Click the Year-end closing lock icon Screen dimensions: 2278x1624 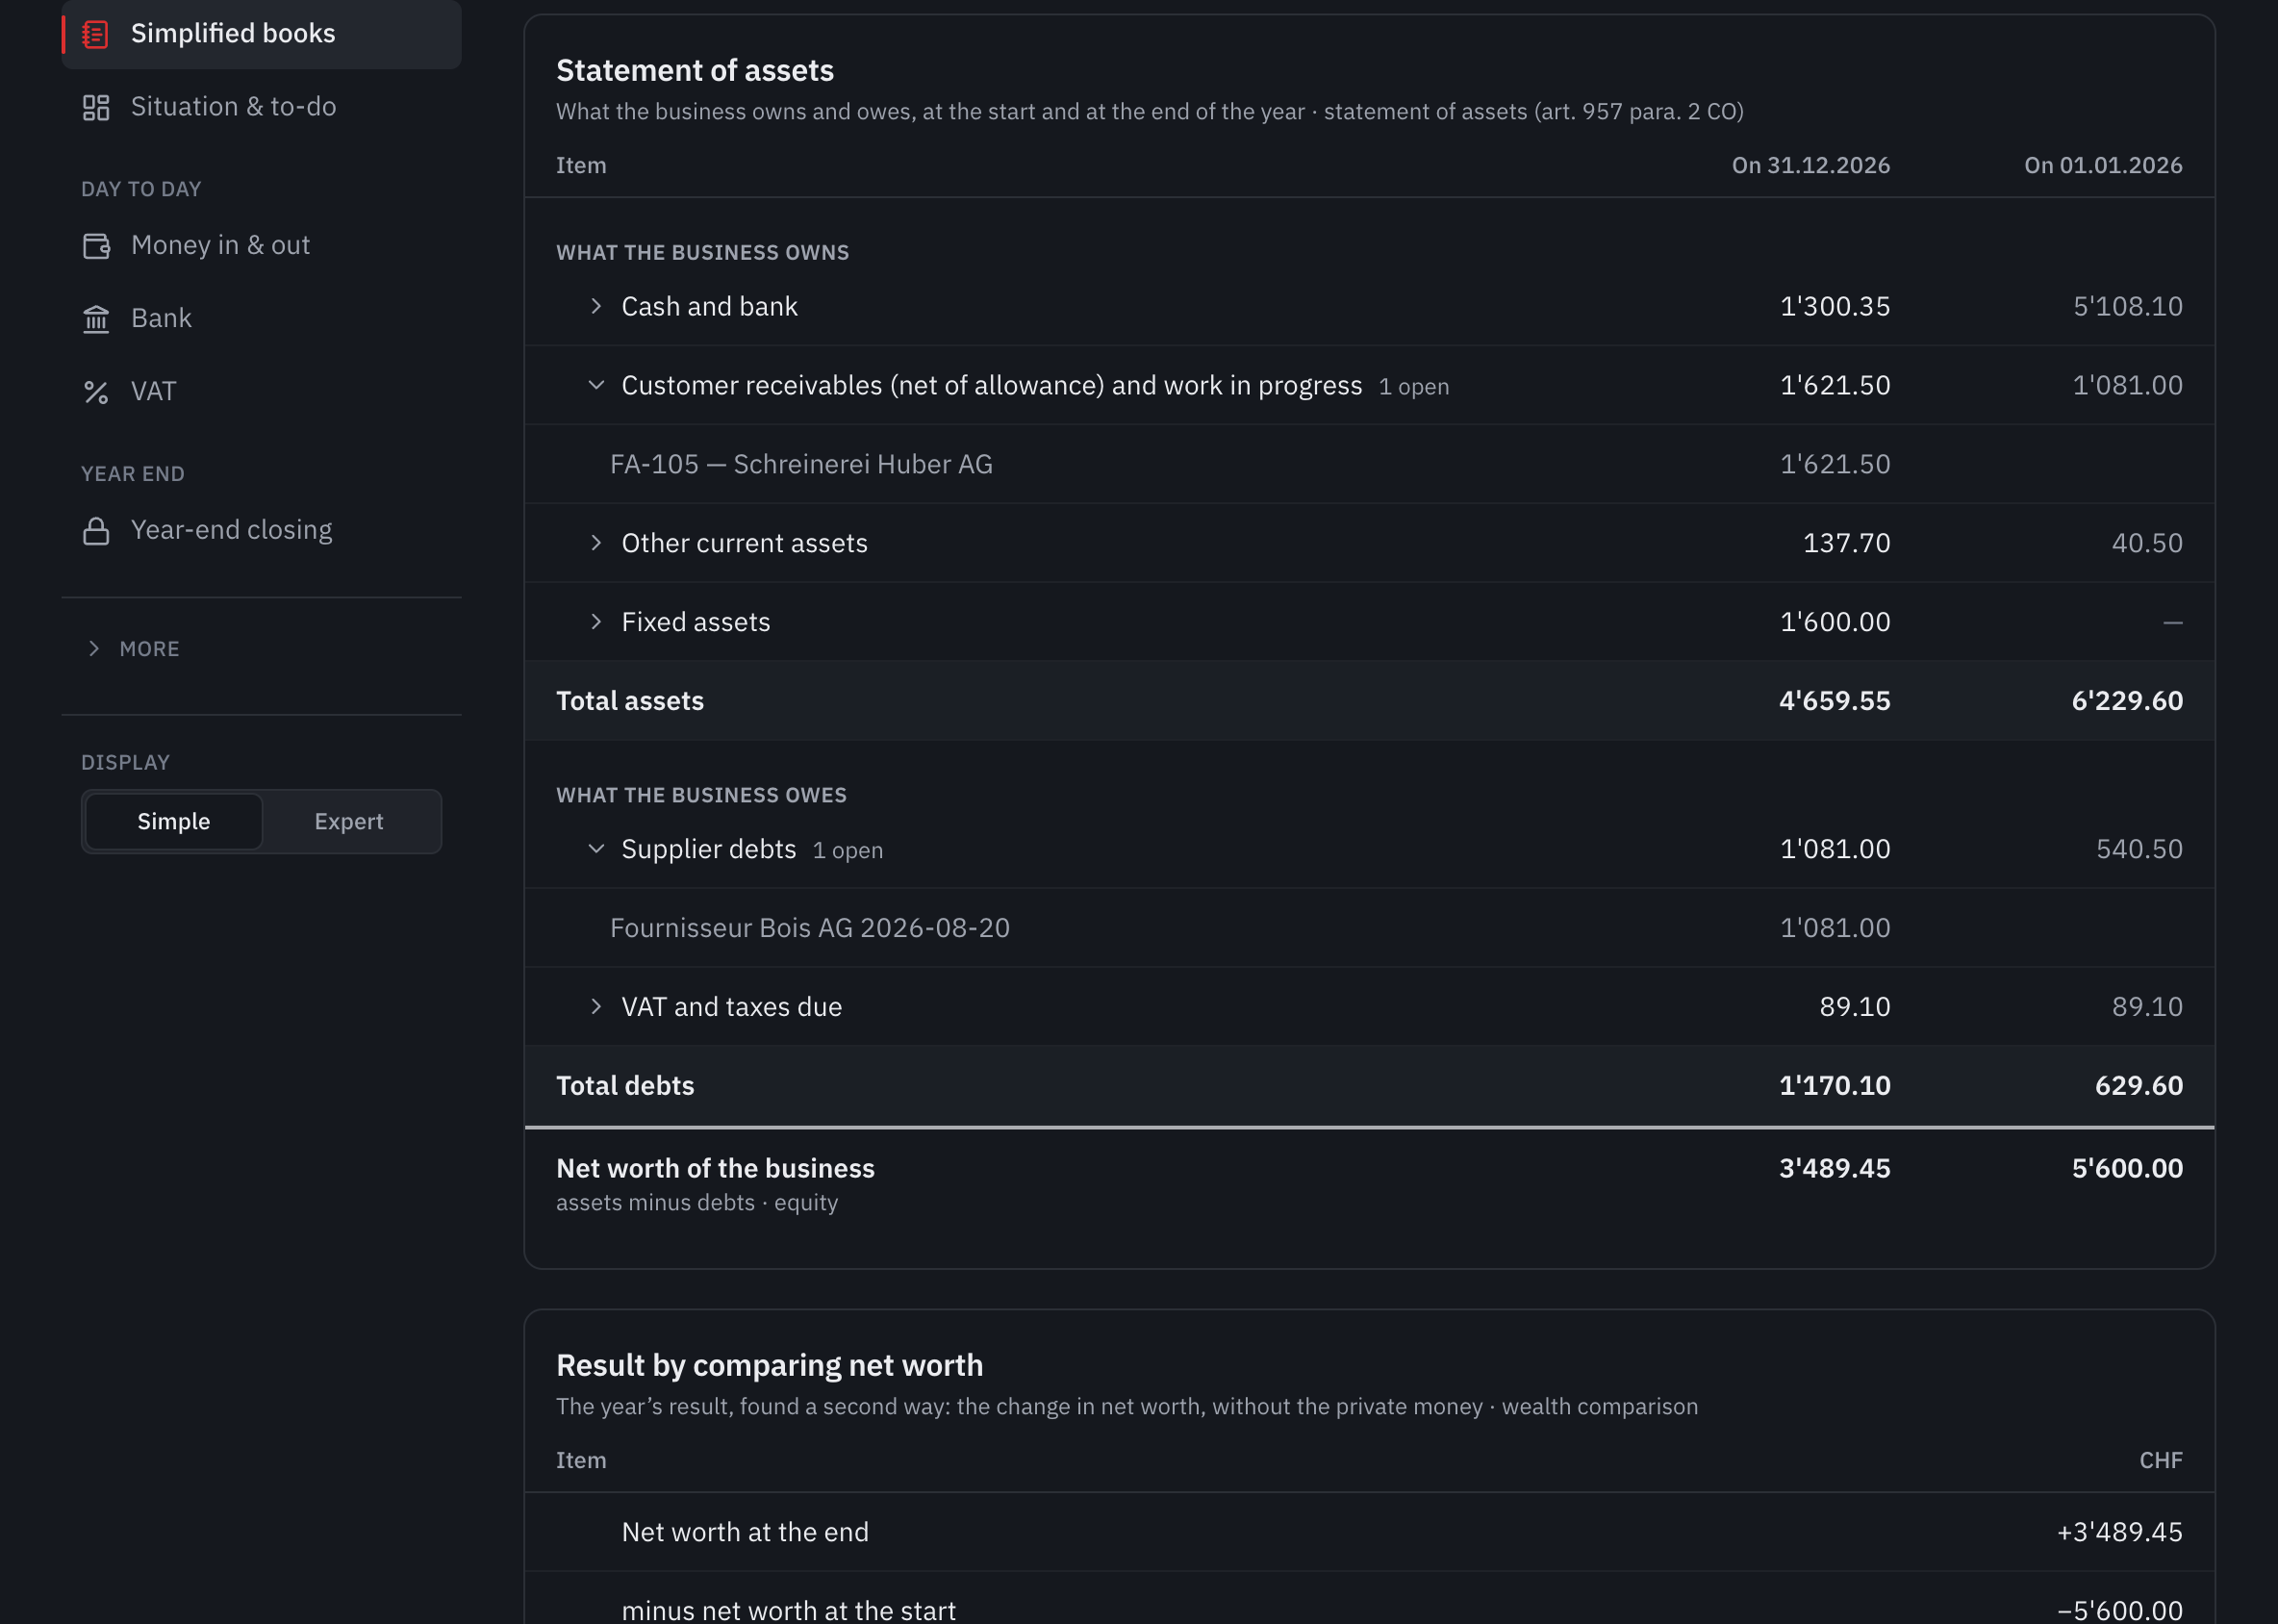click(x=96, y=530)
